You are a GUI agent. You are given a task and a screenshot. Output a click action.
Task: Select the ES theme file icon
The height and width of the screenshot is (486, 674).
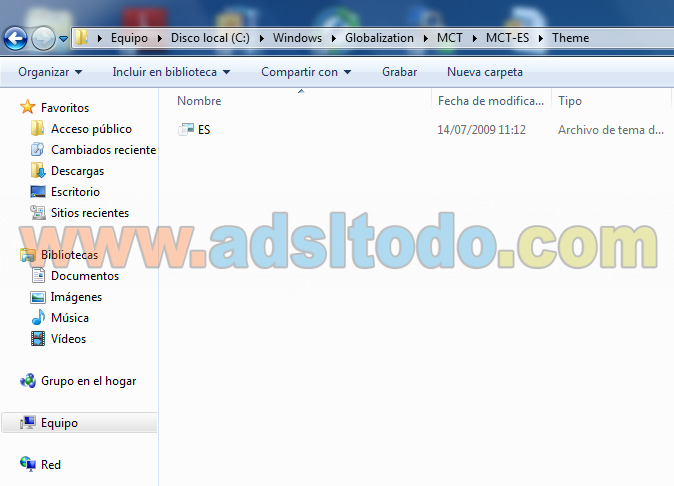186,129
